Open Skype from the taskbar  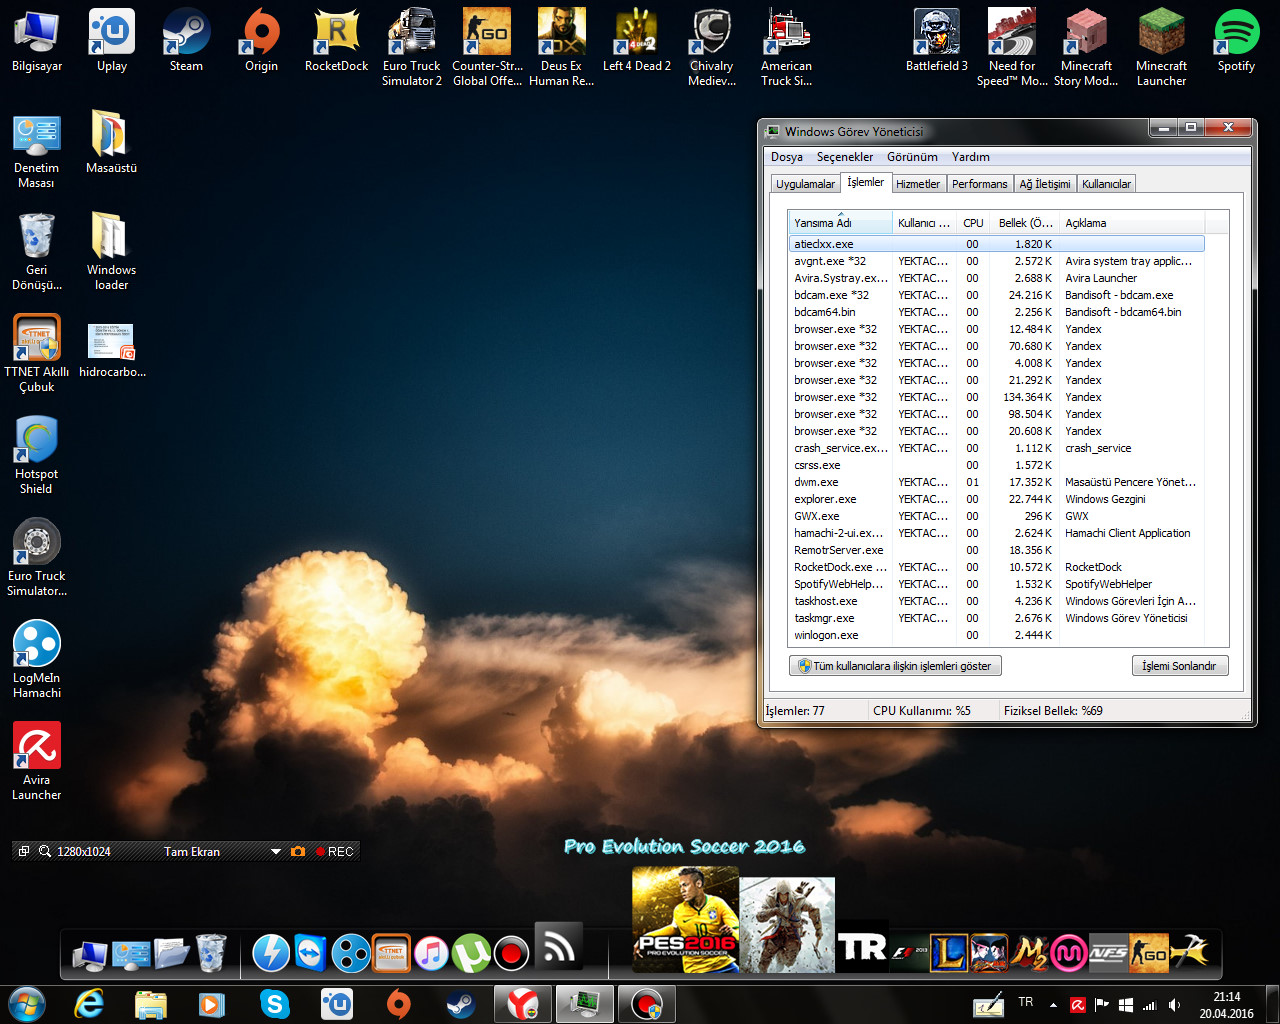click(x=274, y=1003)
